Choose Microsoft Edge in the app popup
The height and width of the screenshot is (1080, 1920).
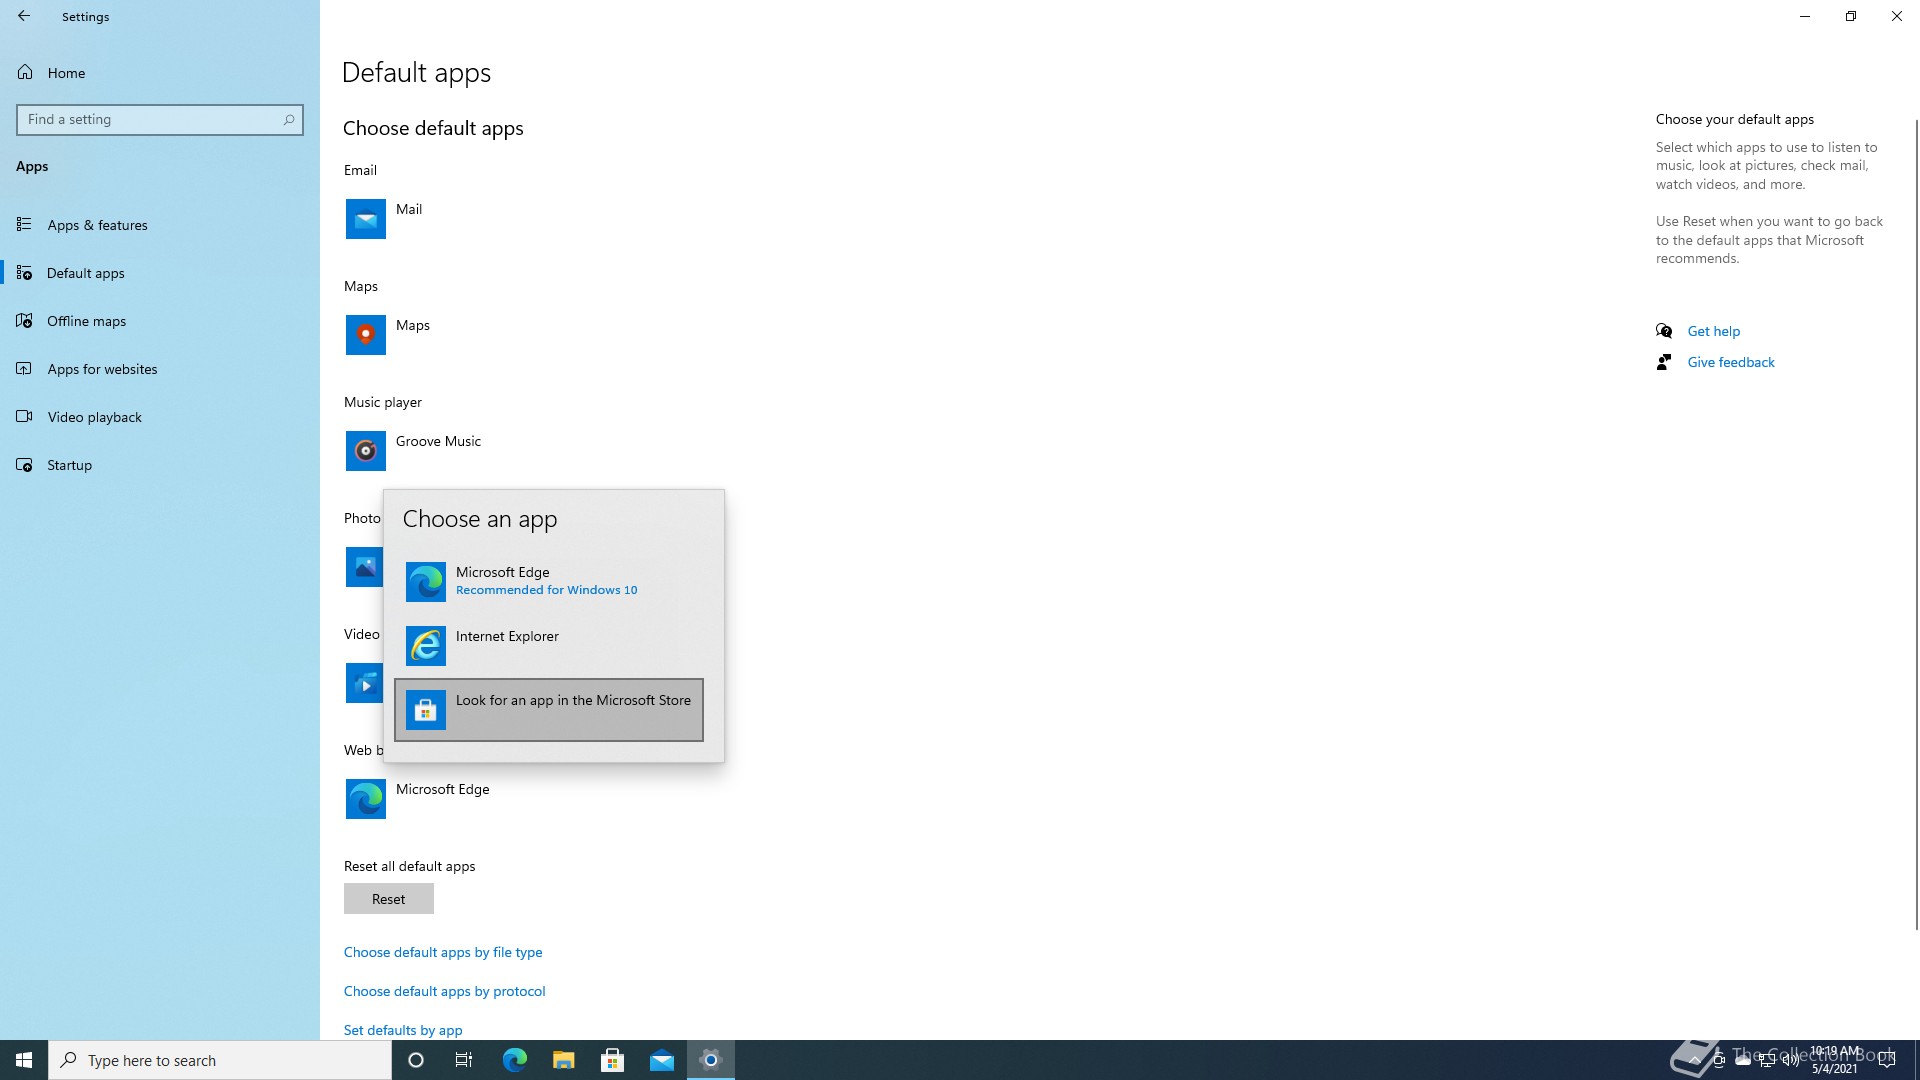click(549, 581)
